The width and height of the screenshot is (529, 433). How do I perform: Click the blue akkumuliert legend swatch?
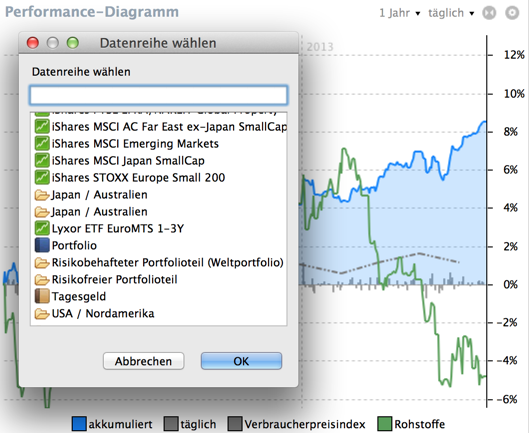click(x=79, y=424)
